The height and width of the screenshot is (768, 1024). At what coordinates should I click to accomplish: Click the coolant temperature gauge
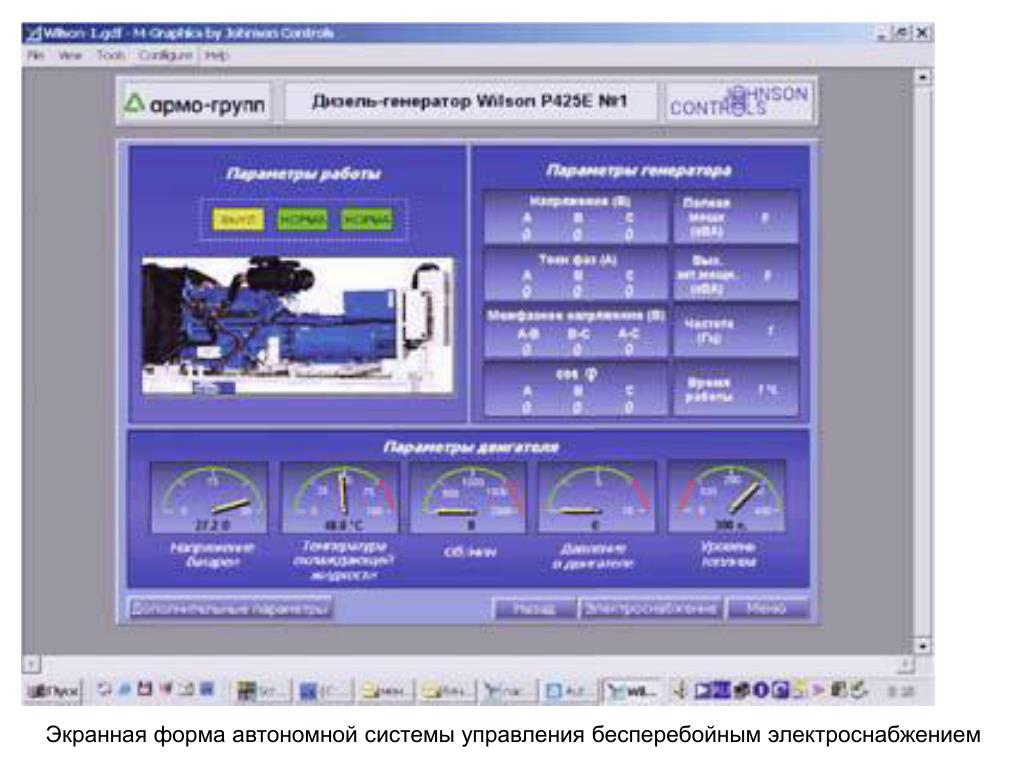340,497
